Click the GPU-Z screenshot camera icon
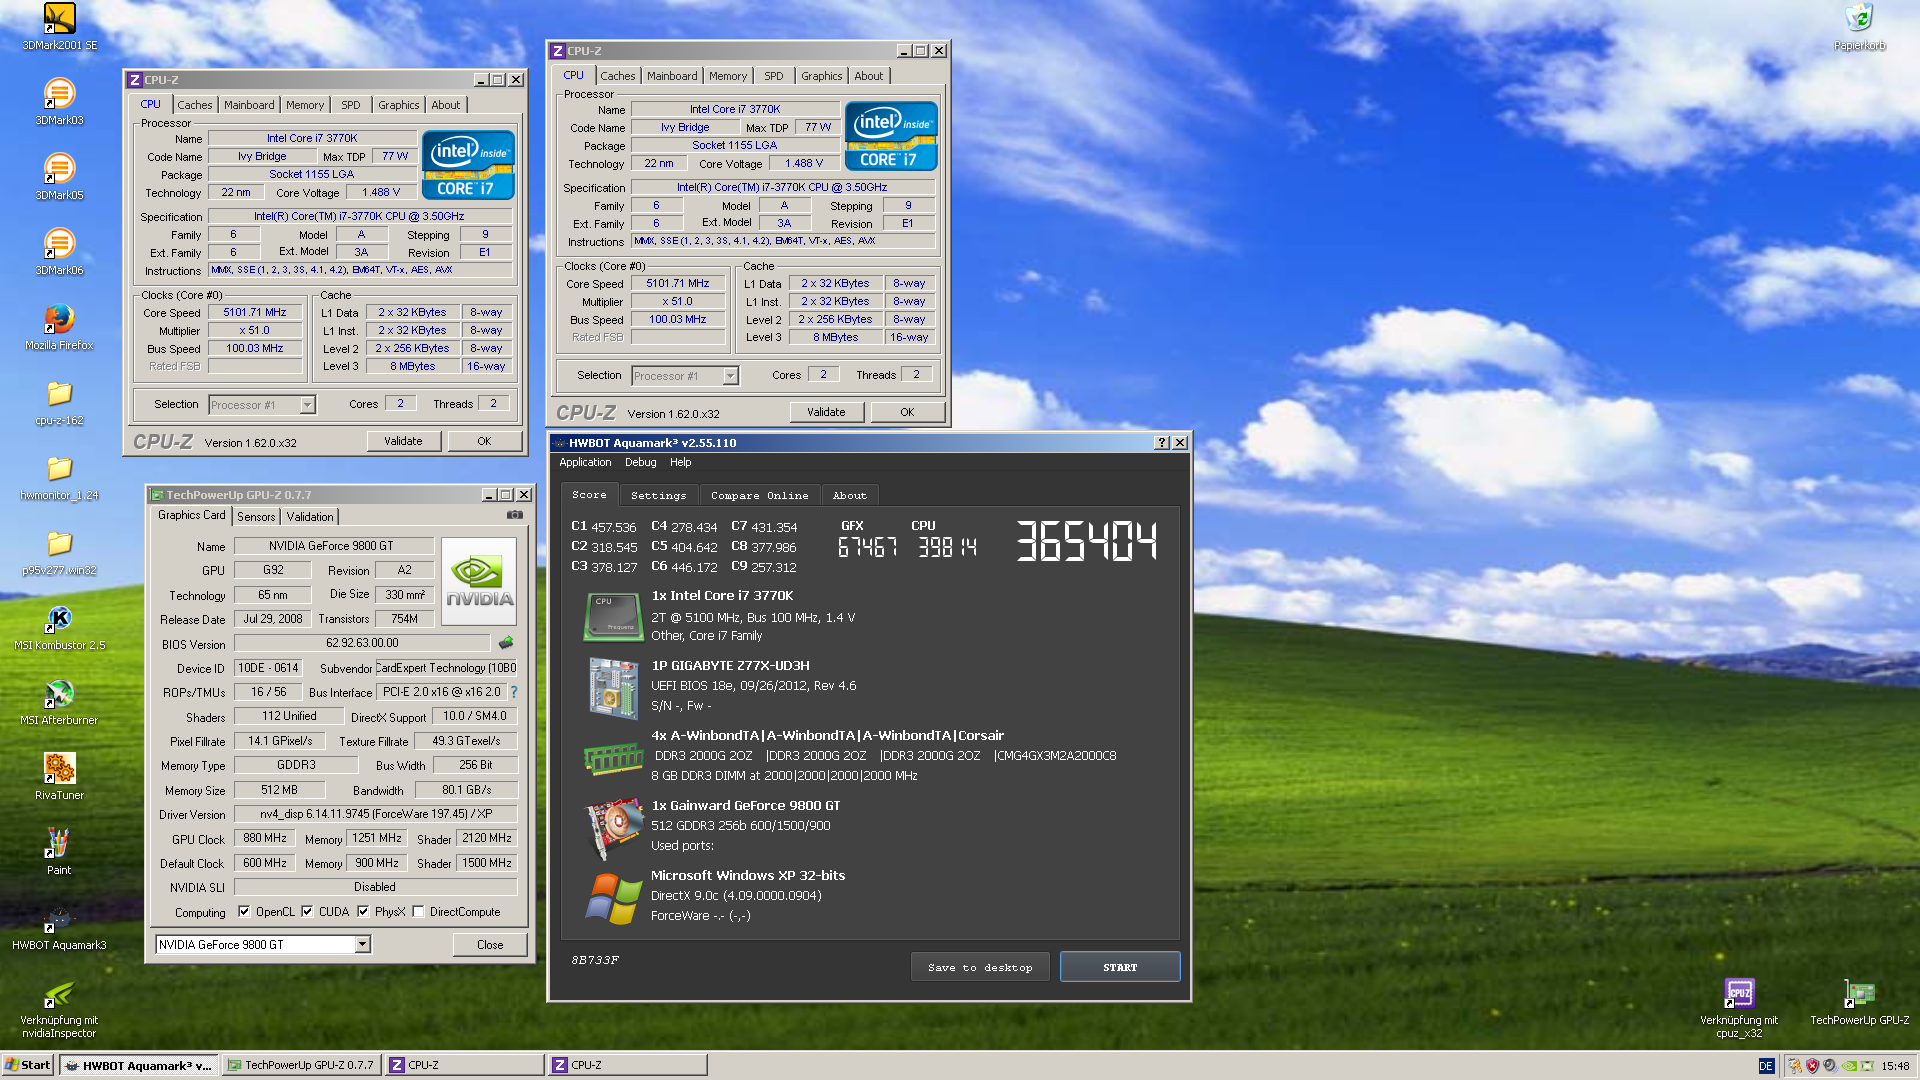1920x1080 pixels. point(515,515)
